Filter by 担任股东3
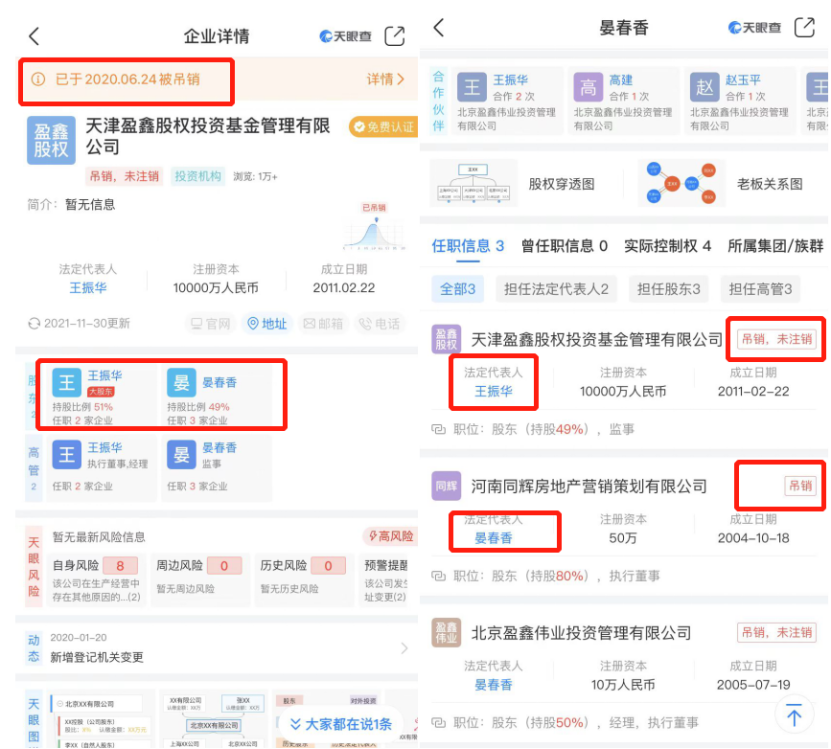This screenshot has height=749, width=831. pyautogui.click(x=668, y=289)
